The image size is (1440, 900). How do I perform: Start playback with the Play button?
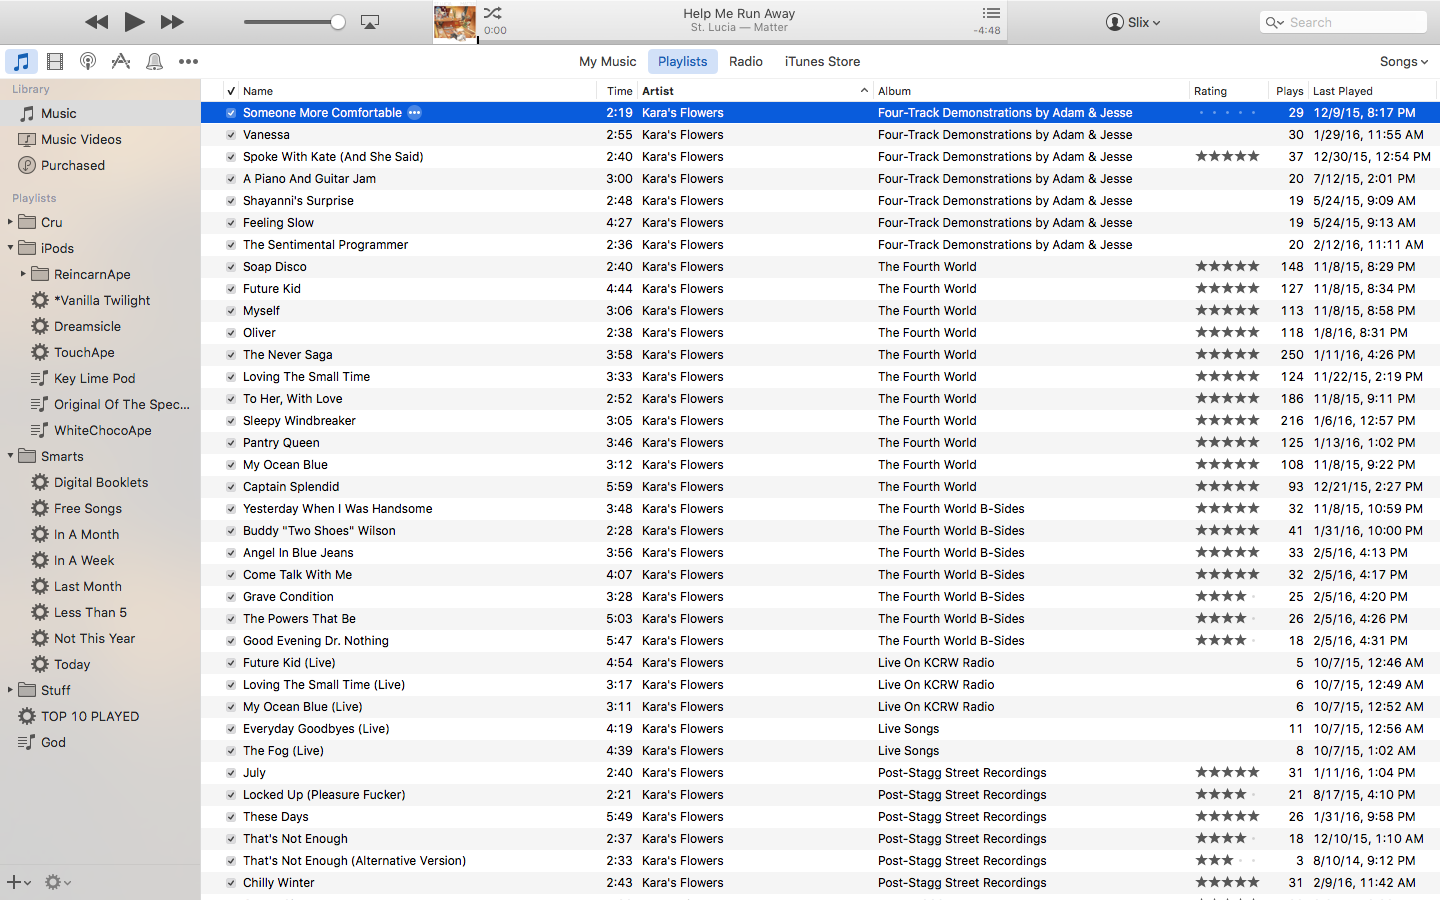click(134, 21)
